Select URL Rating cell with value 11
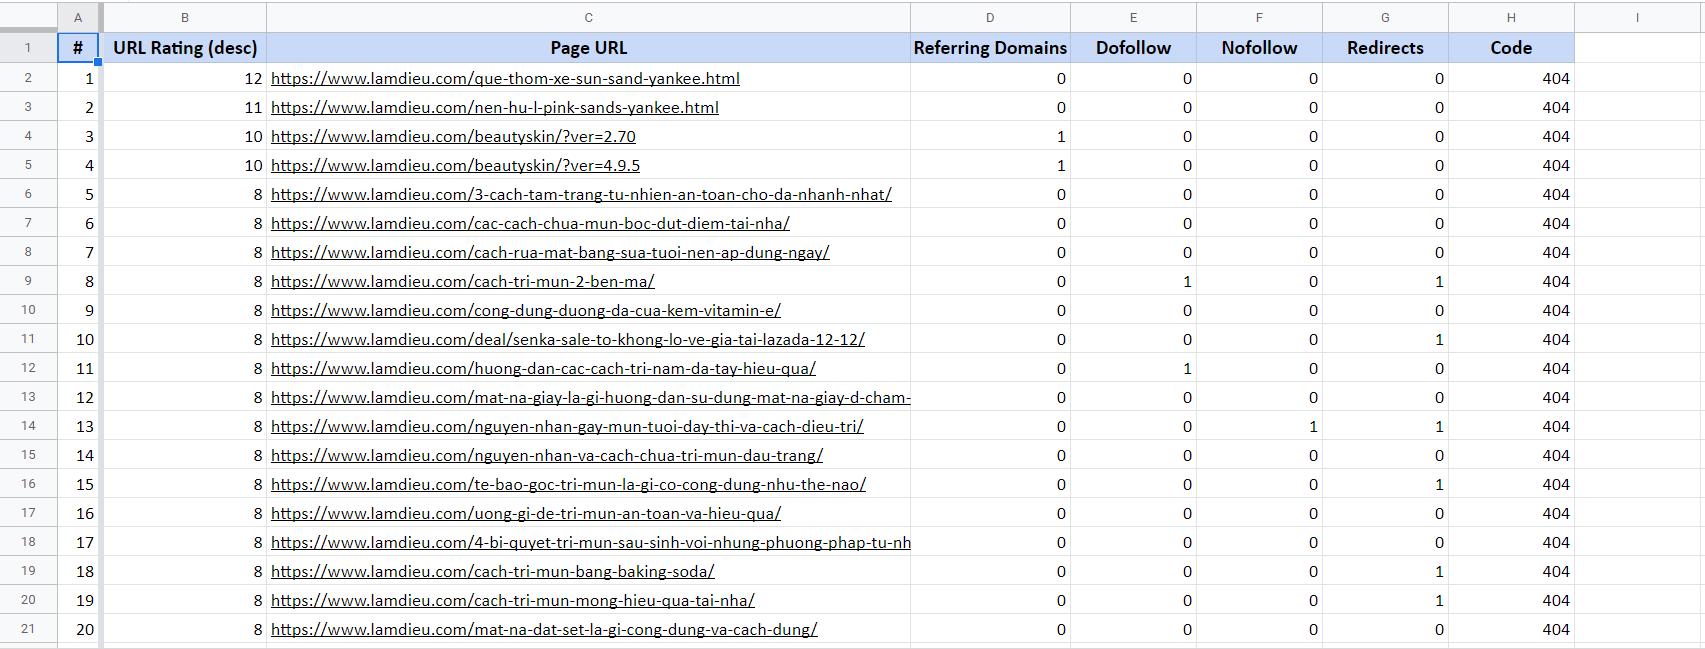The height and width of the screenshot is (649, 1705). pyautogui.click(x=185, y=107)
